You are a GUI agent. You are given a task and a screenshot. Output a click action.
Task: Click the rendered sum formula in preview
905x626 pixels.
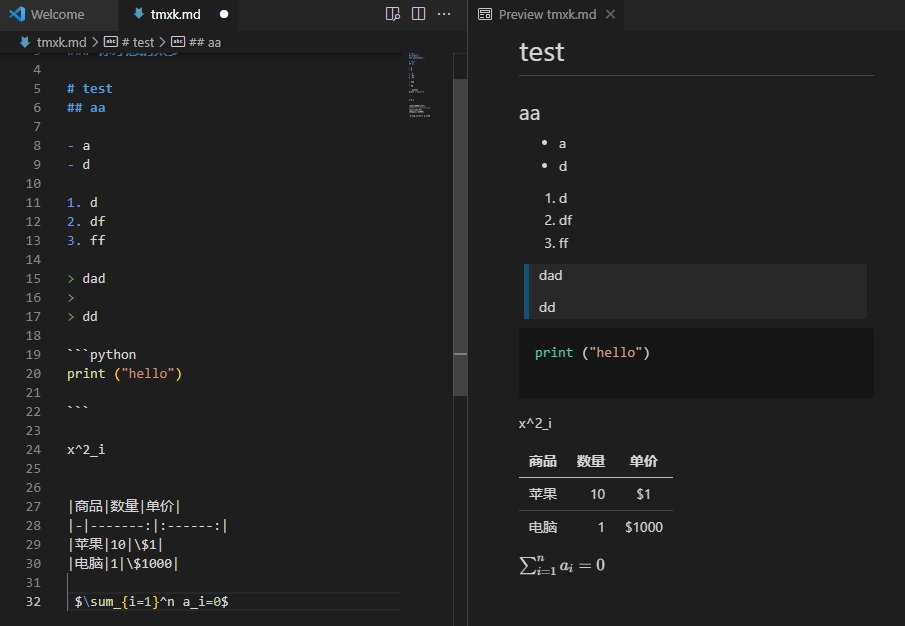click(562, 565)
